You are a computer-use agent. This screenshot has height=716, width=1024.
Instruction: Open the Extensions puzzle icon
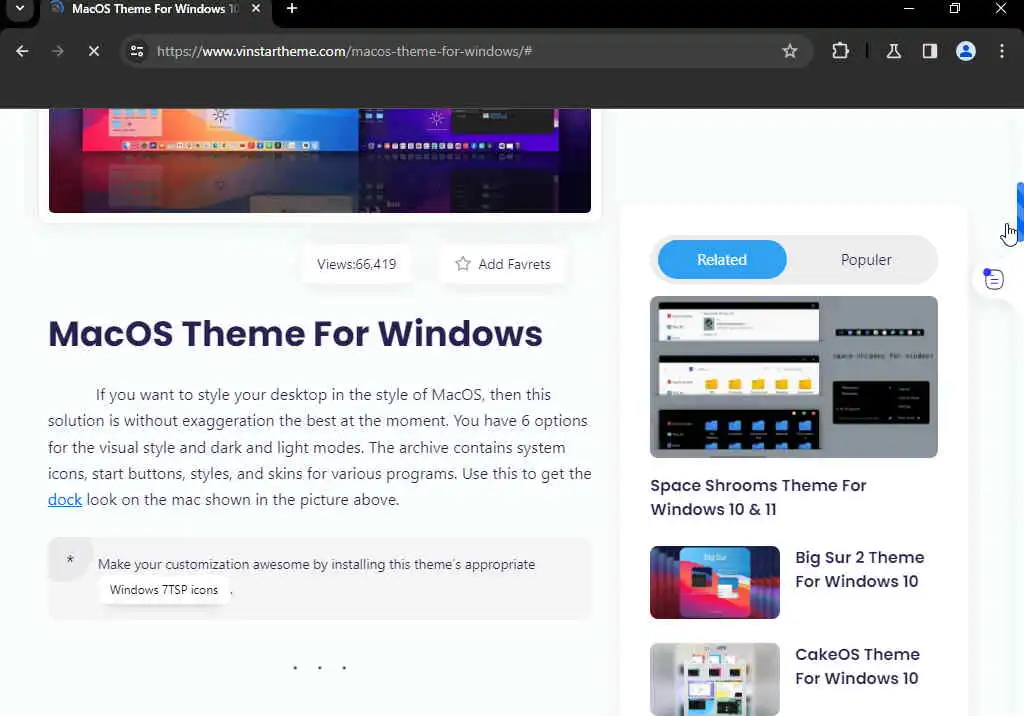pyautogui.click(x=840, y=51)
